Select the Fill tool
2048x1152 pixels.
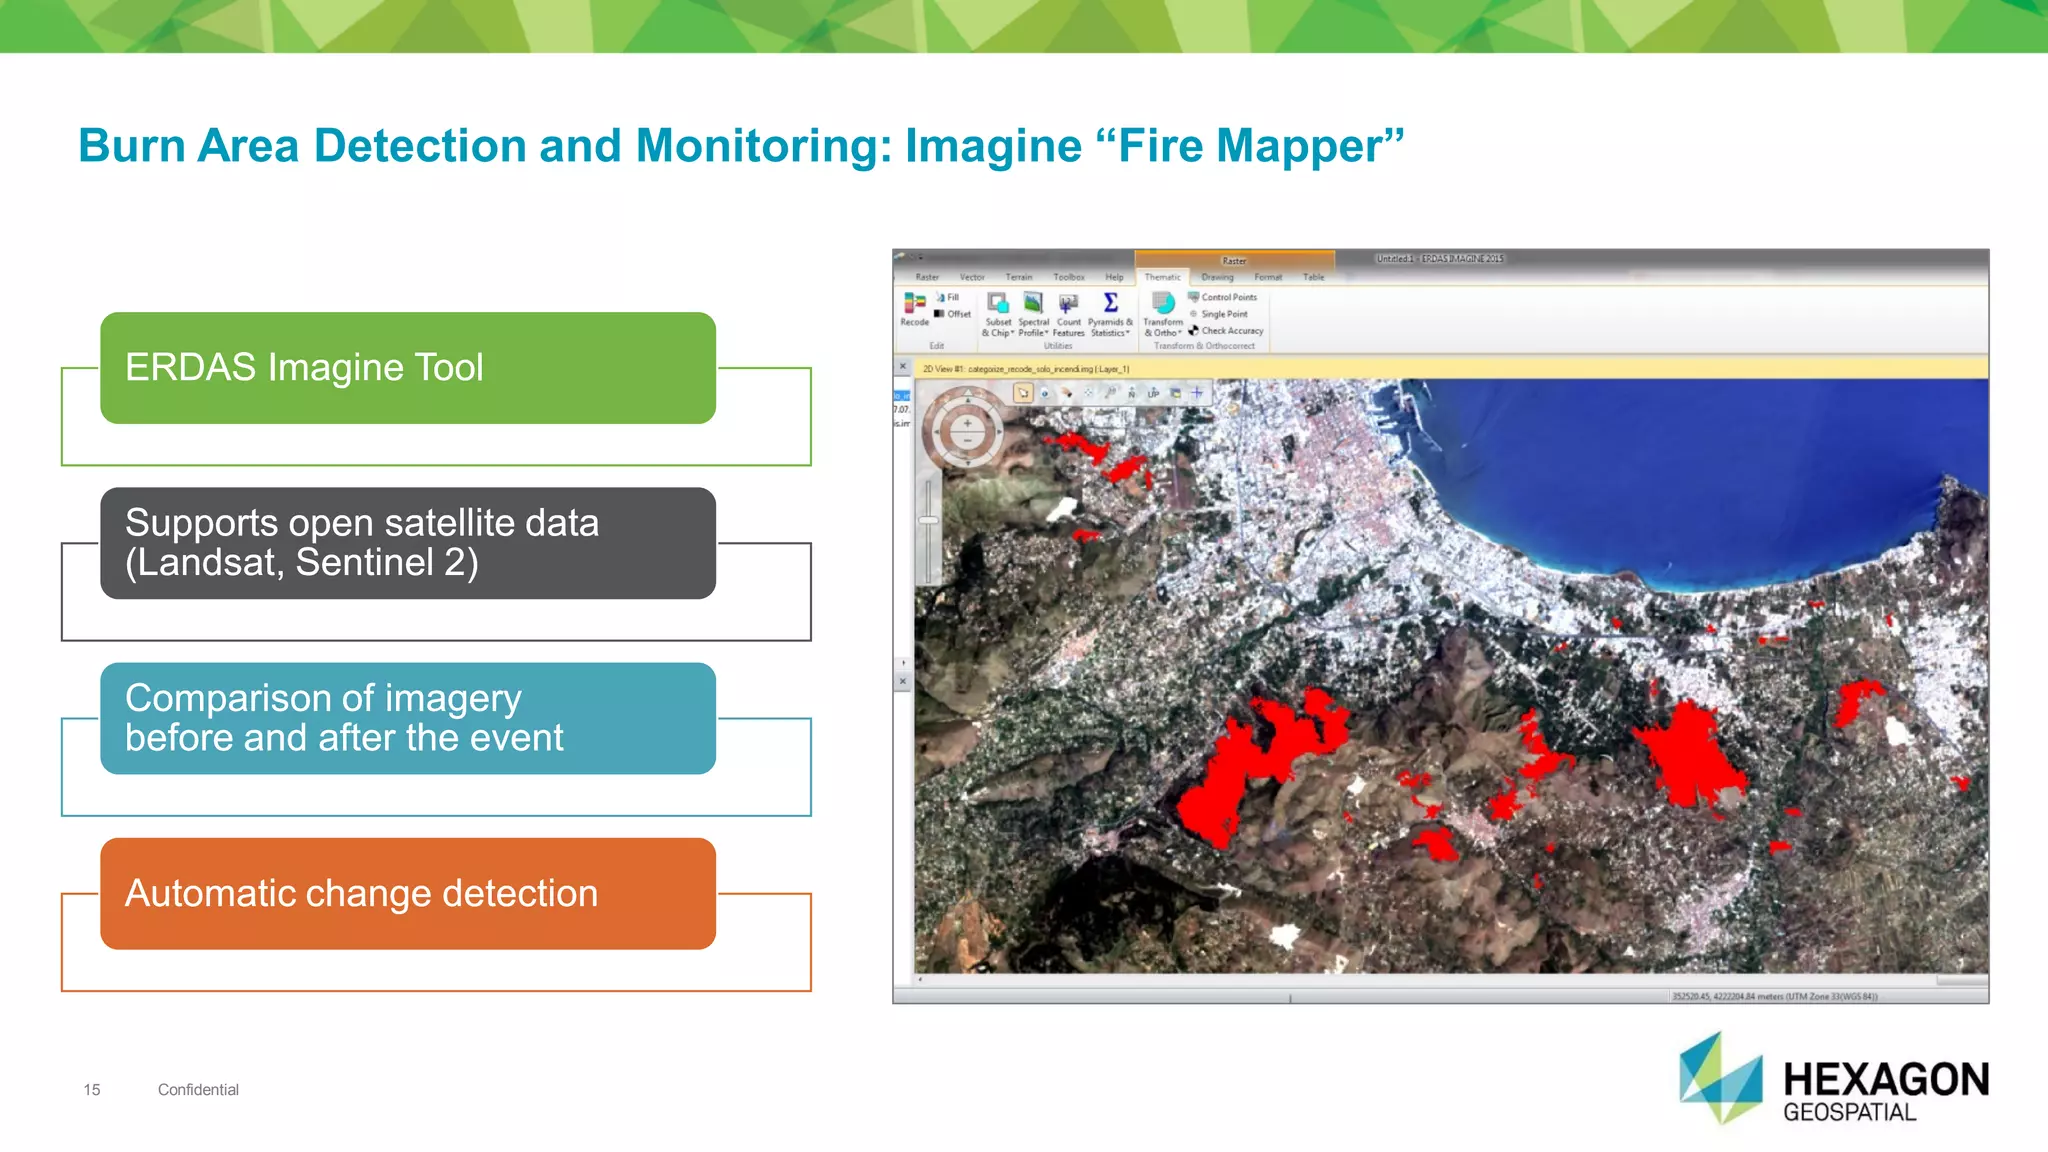947,297
